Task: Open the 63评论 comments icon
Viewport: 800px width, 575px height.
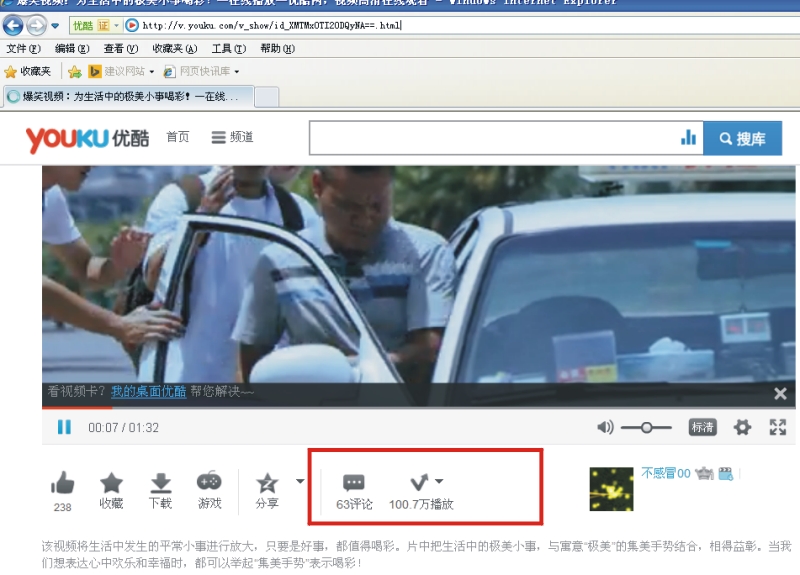Action: (x=354, y=483)
